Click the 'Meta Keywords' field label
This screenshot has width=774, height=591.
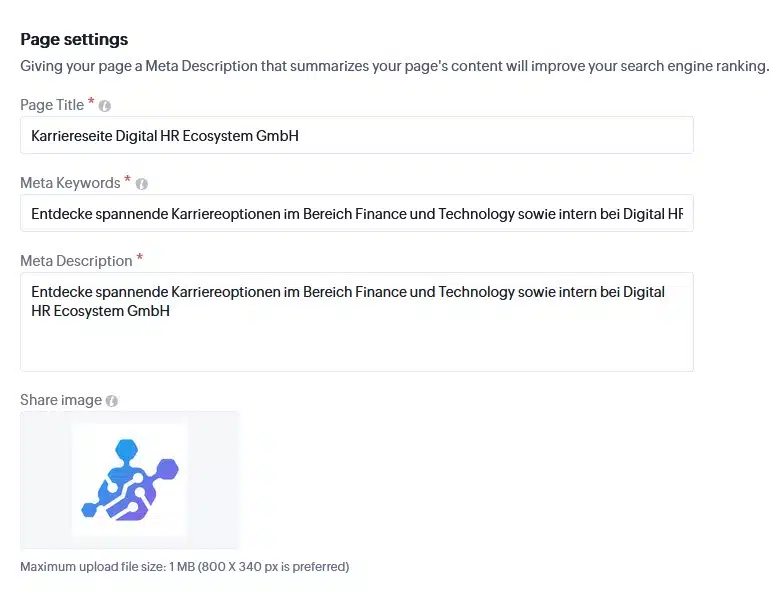70,183
